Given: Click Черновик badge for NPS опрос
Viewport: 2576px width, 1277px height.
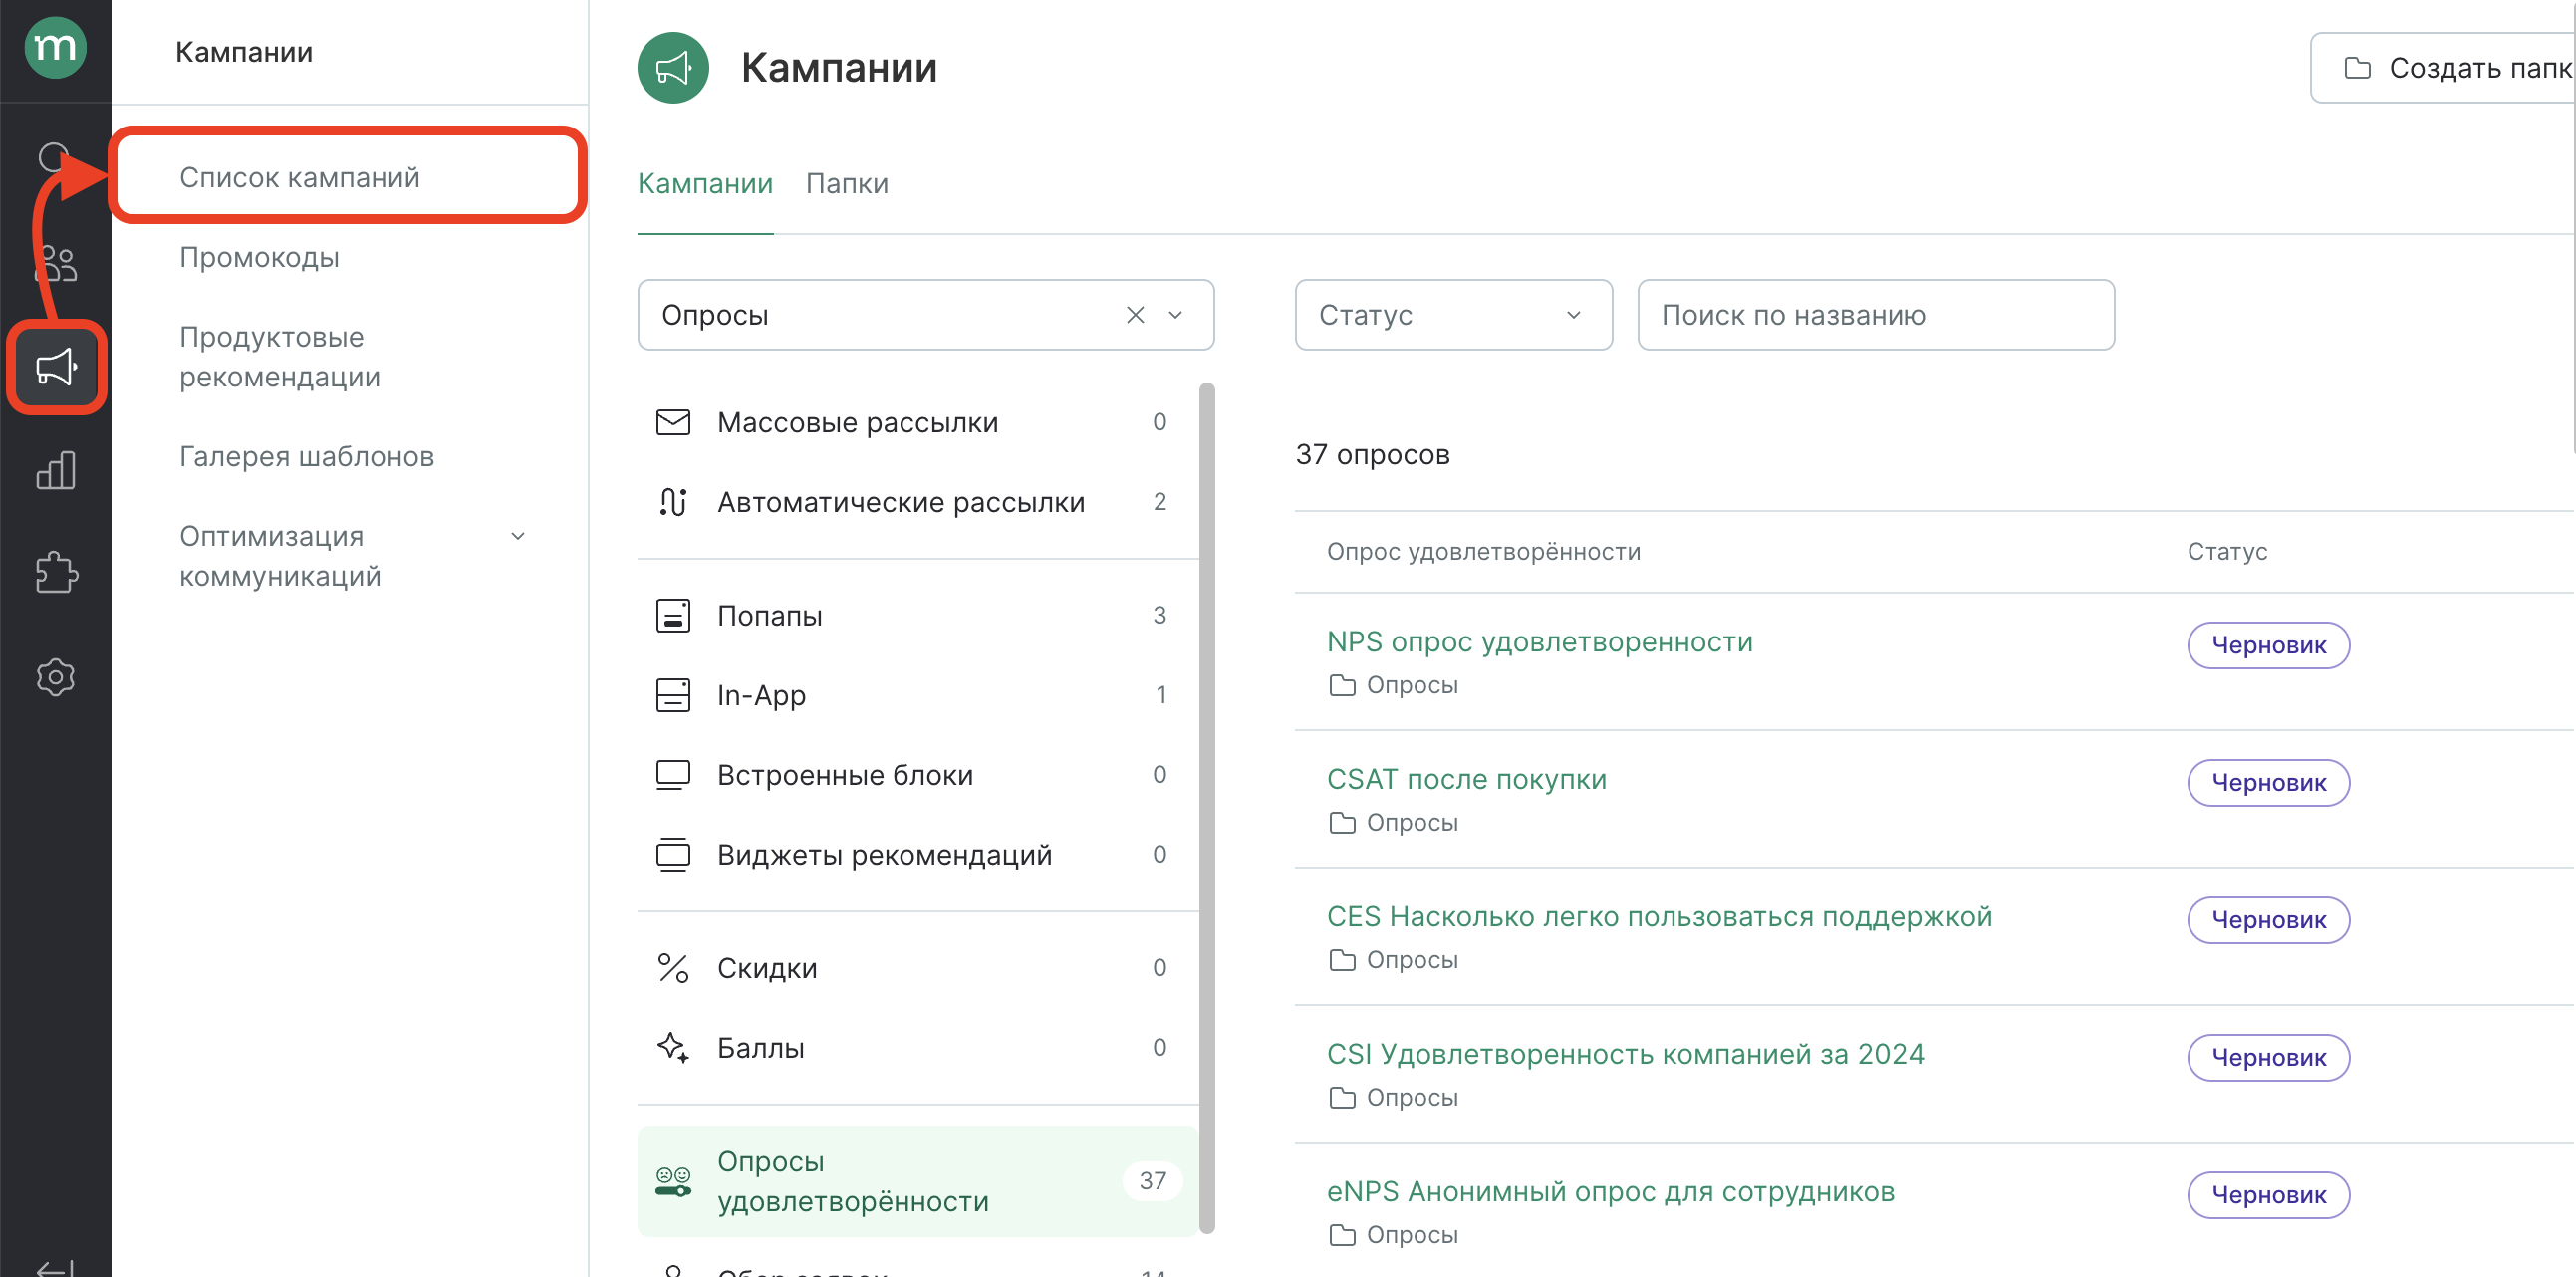Looking at the screenshot, I should (2268, 645).
